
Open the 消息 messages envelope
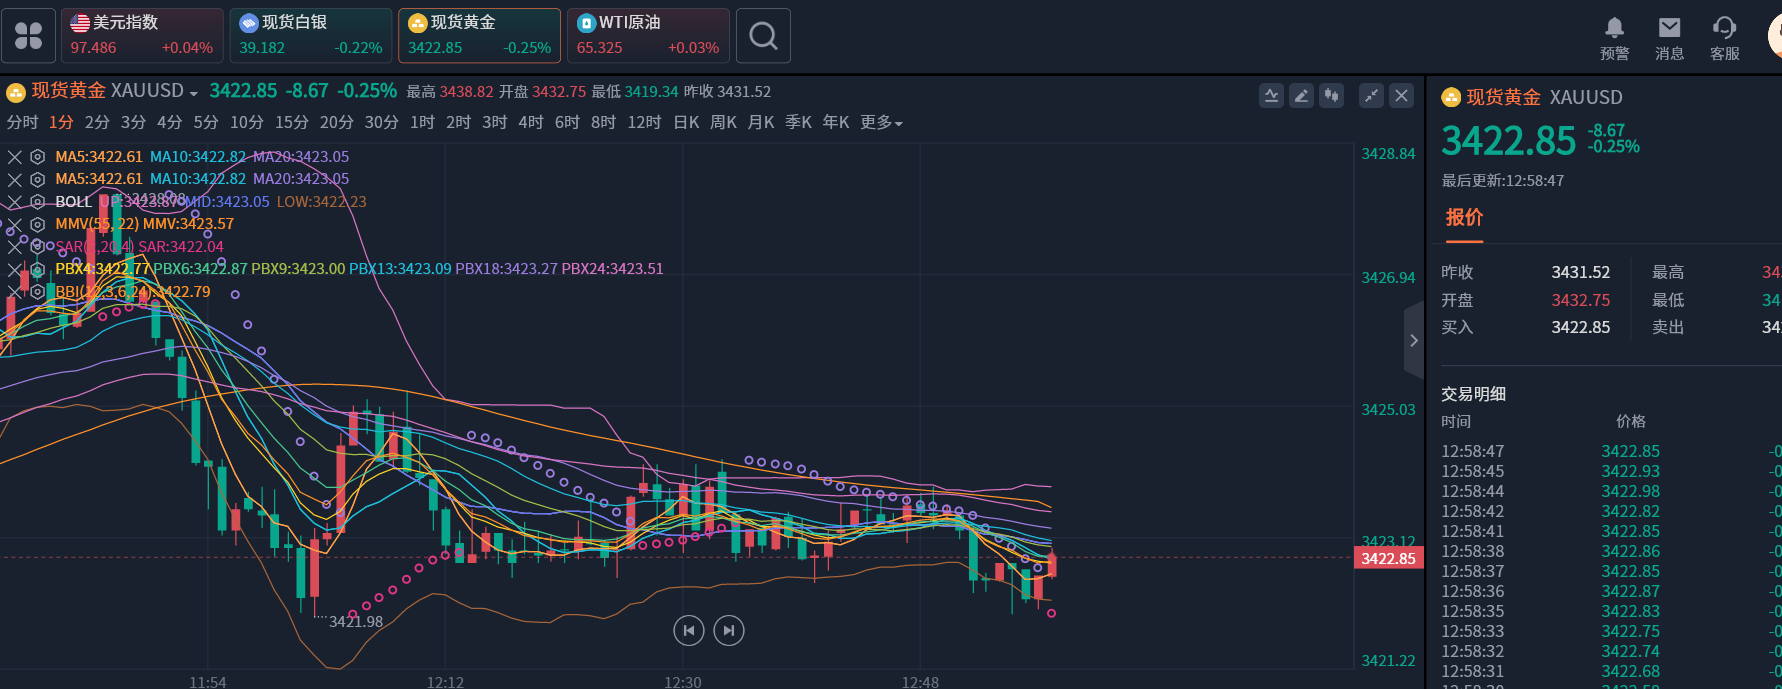tap(1669, 38)
